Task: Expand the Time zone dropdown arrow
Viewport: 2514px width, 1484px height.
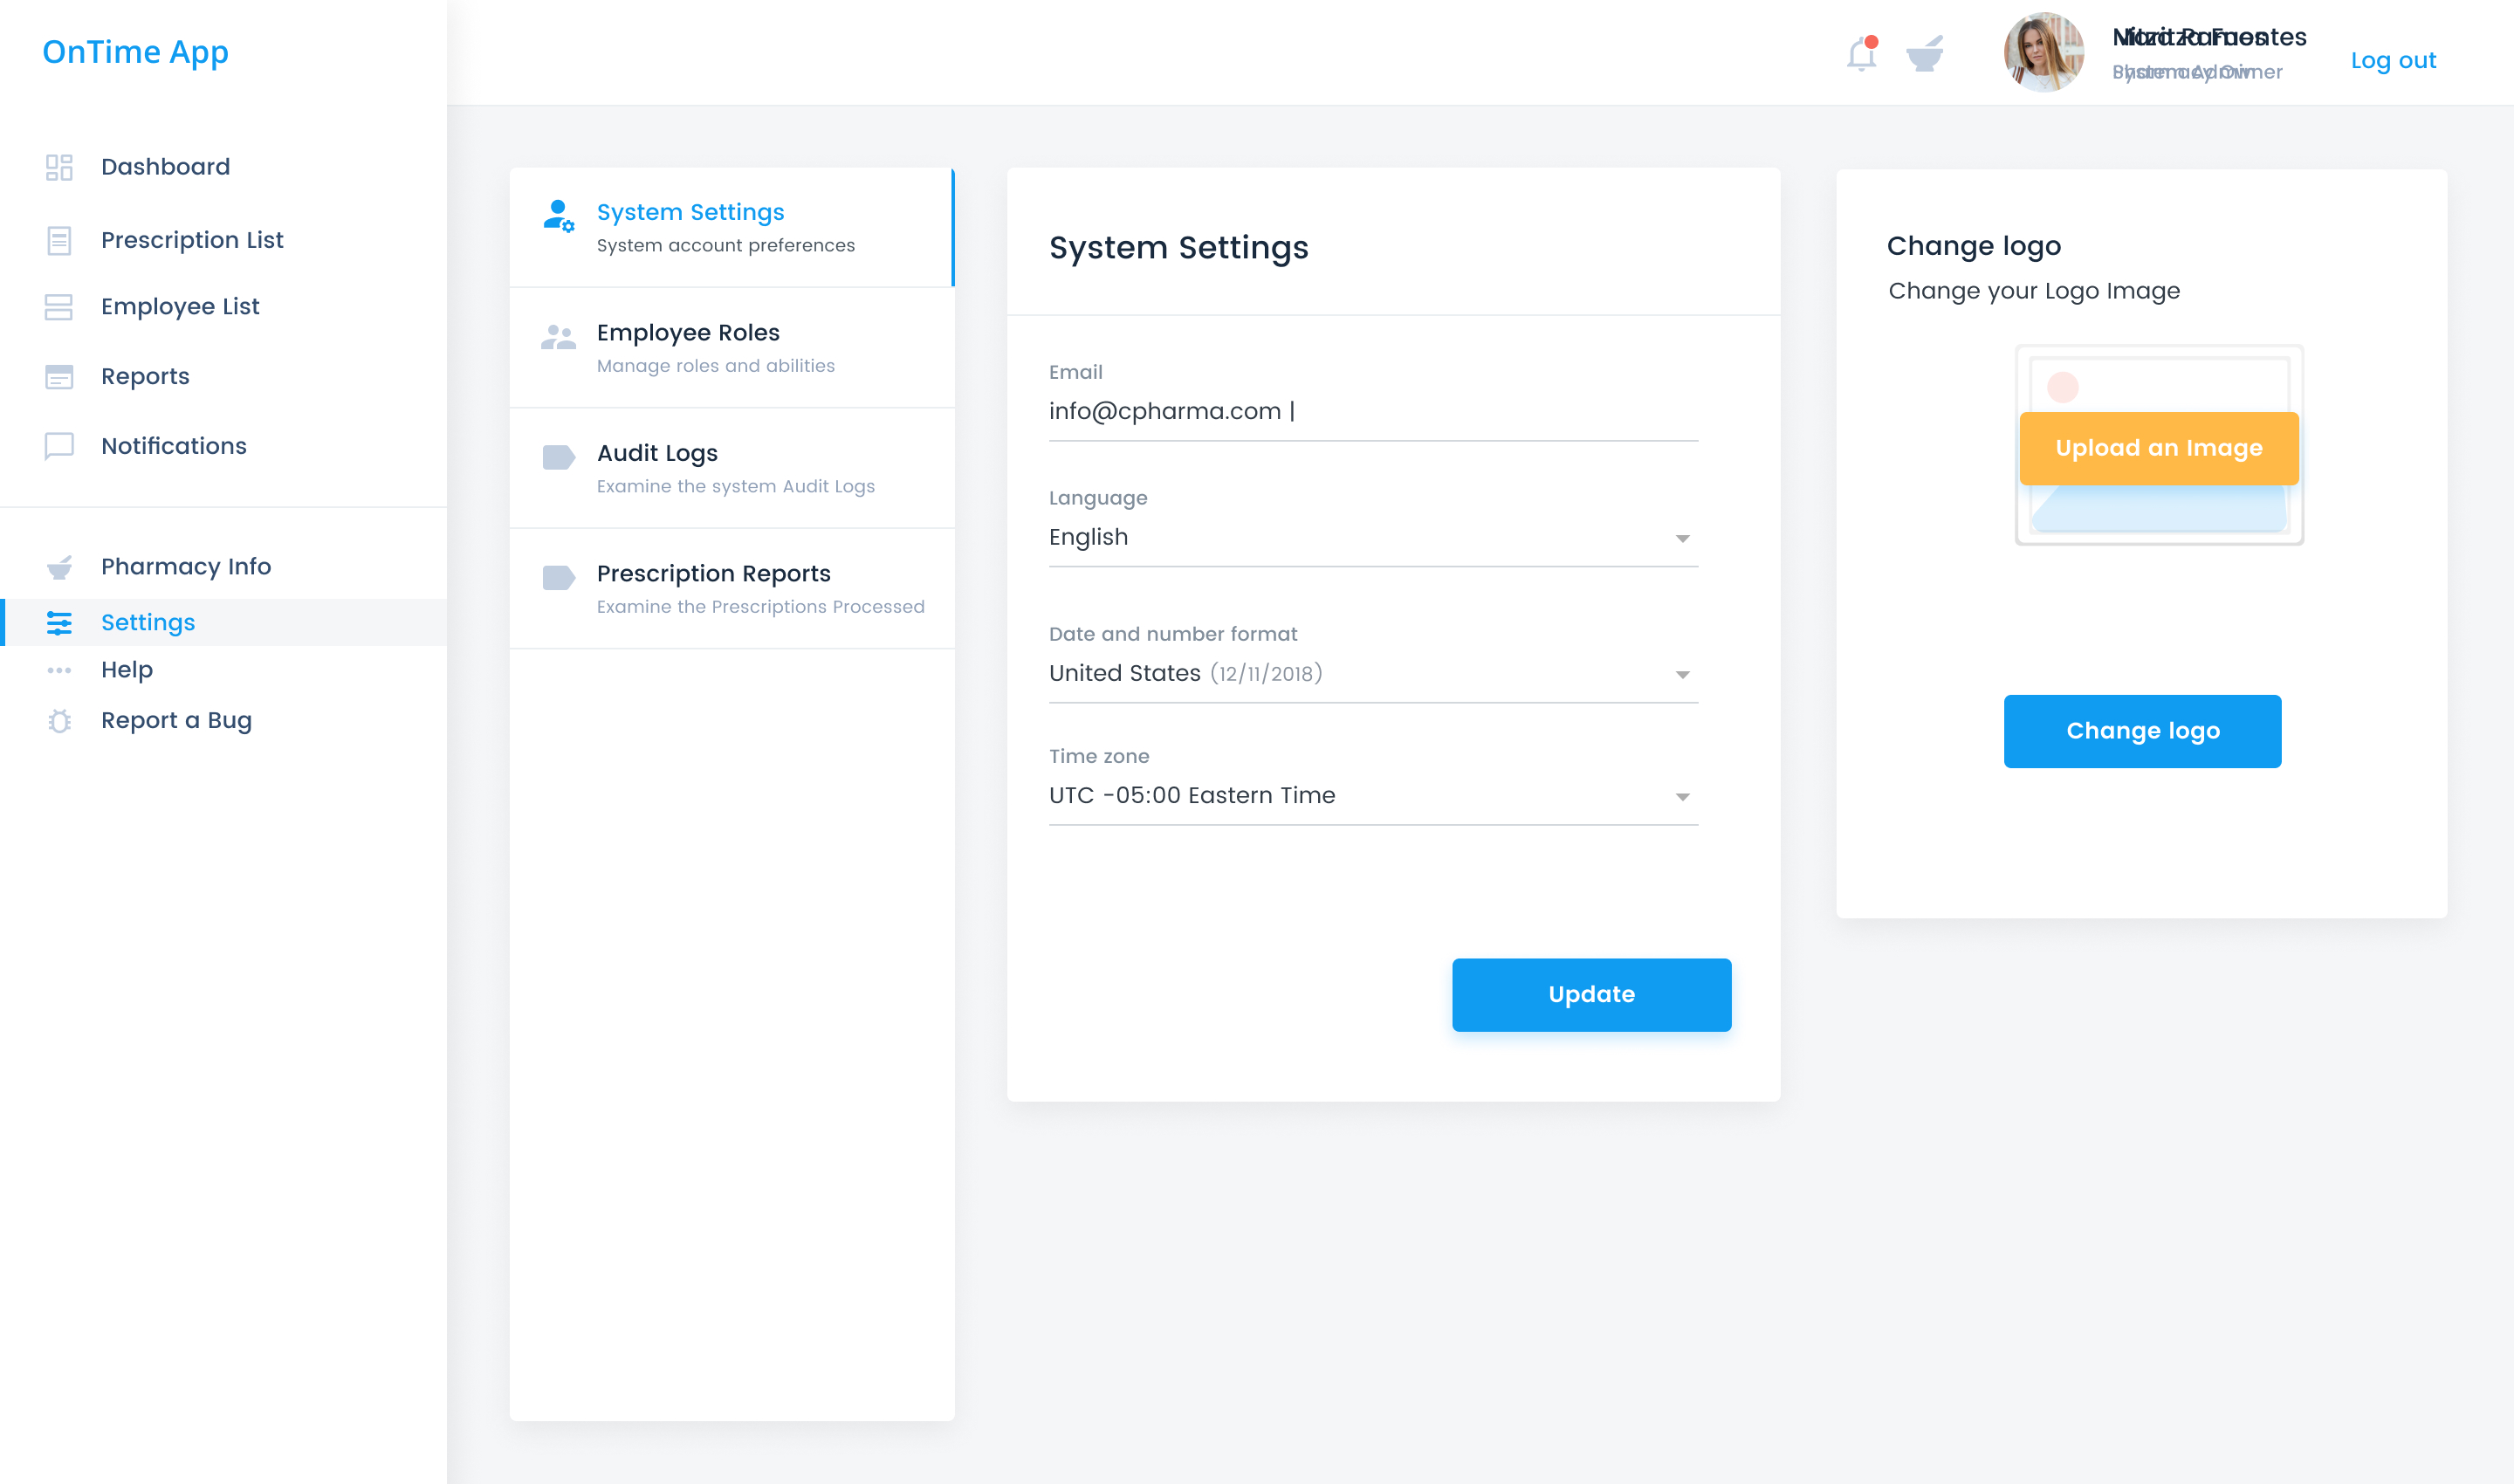Action: [x=1682, y=797]
